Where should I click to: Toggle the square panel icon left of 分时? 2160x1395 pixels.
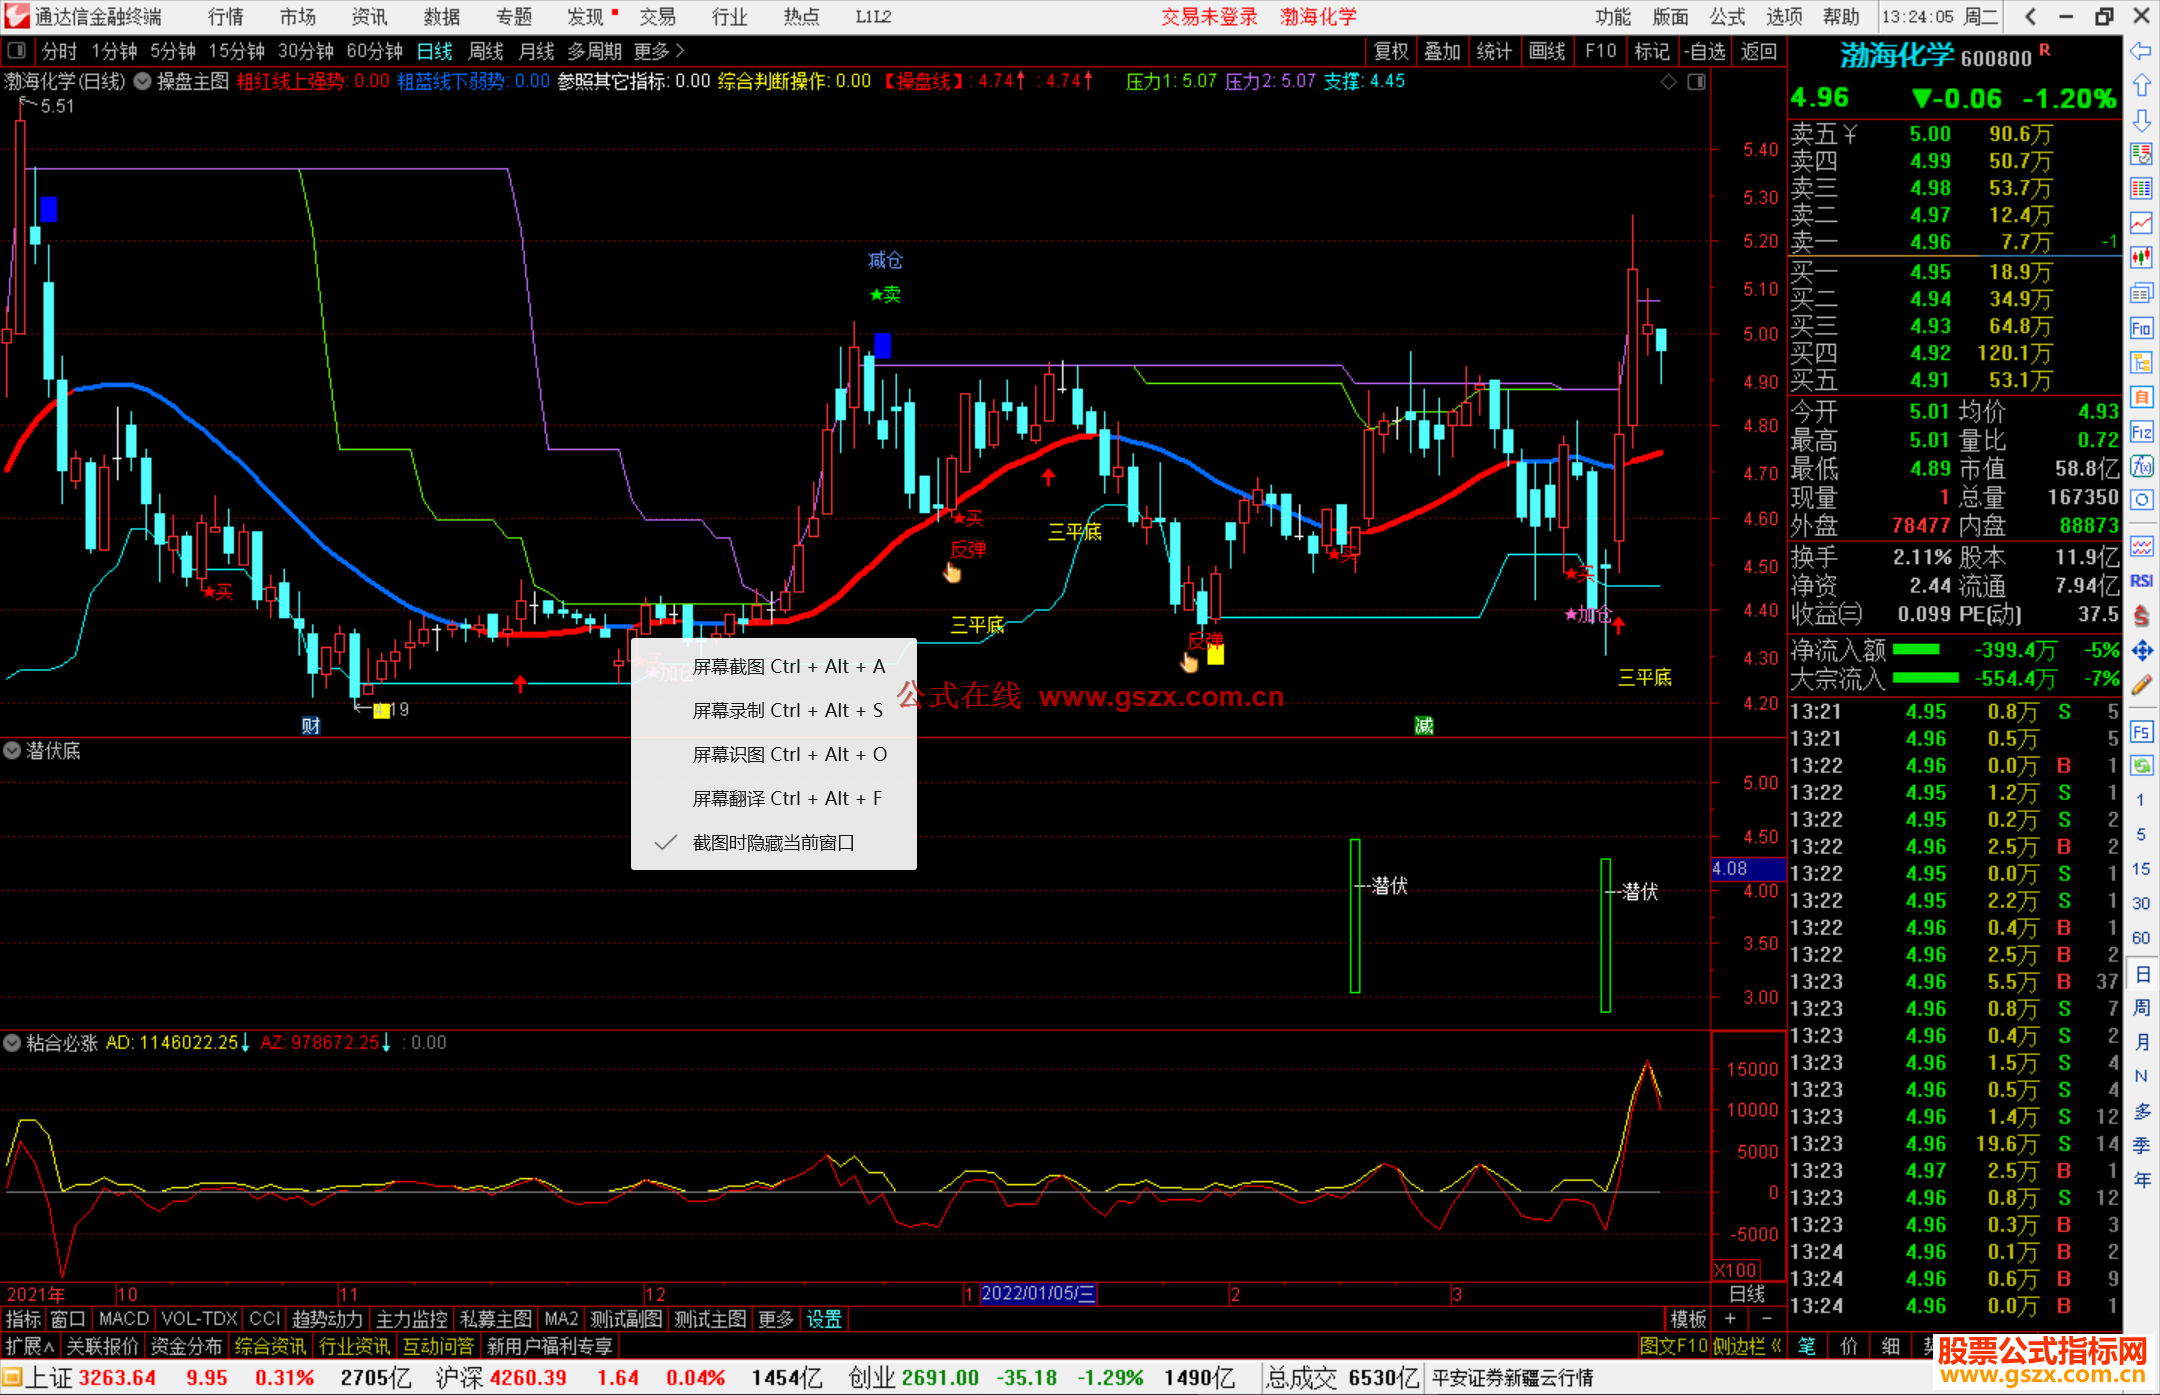tap(17, 50)
